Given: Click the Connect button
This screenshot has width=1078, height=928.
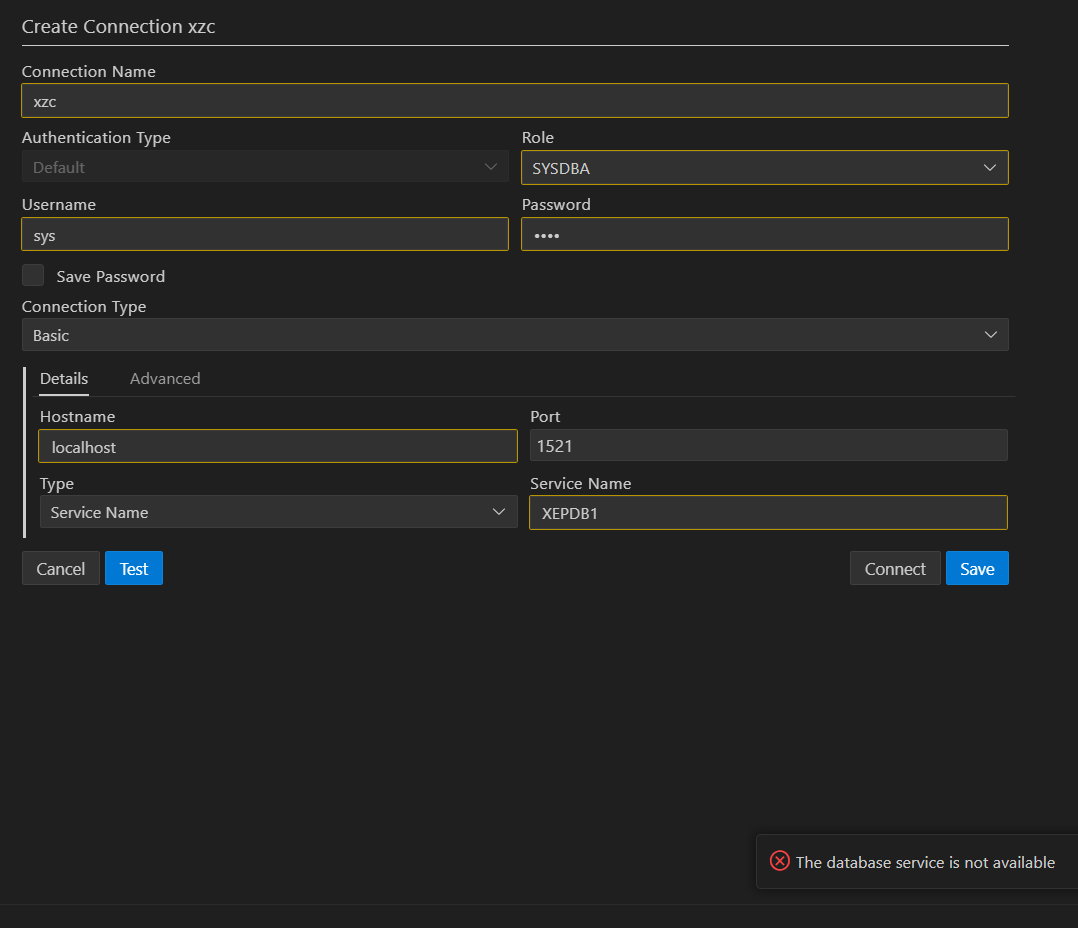Looking at the screenshot, I should point(894,568).
